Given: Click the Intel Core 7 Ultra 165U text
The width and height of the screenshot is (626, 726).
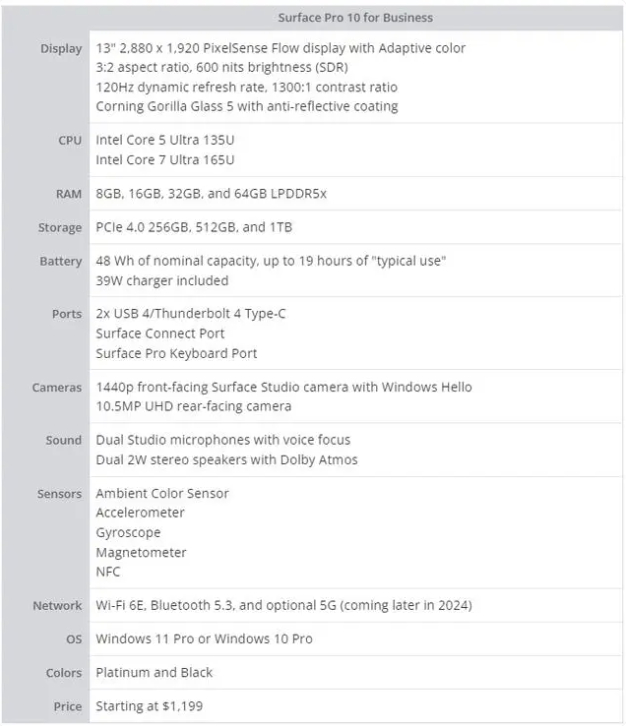Looking at the screenshot, I should point(165,160).
